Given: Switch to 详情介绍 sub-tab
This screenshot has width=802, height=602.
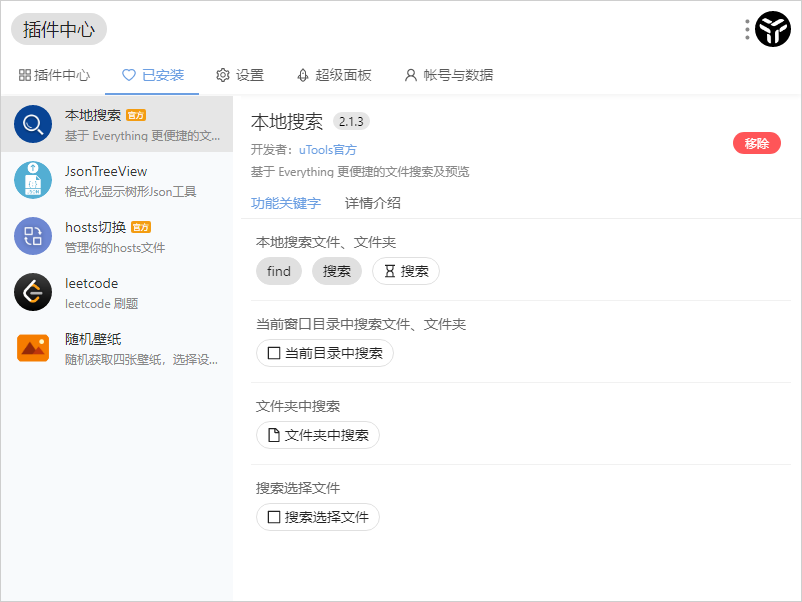Looking at the screenshot, I should click(x=373, y=203).
